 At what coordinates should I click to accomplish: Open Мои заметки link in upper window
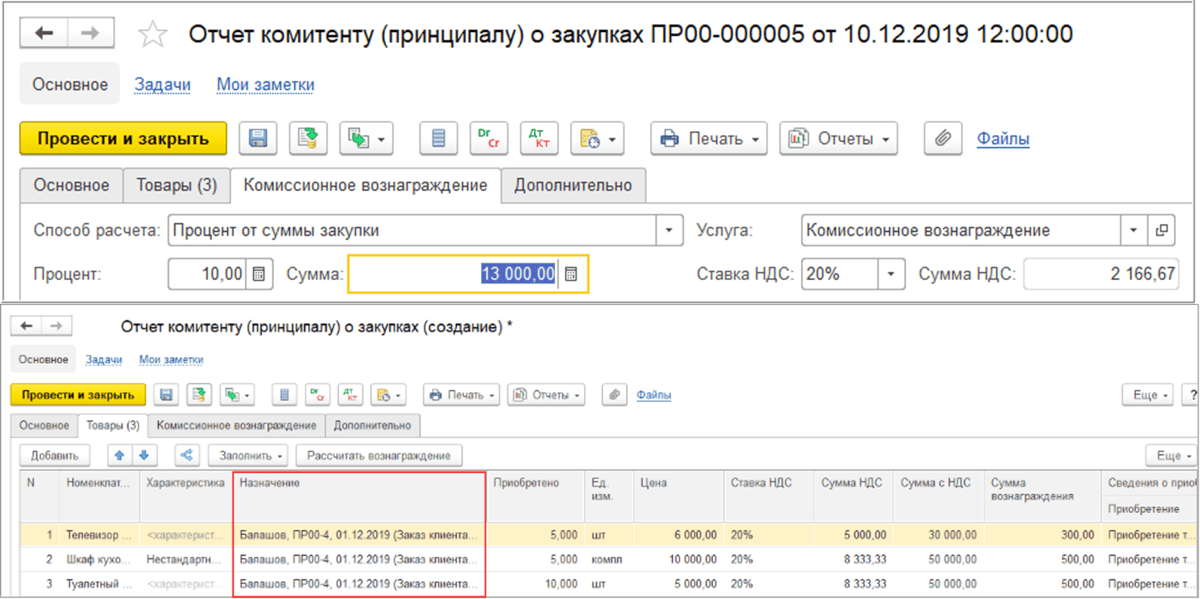[265, 85]
